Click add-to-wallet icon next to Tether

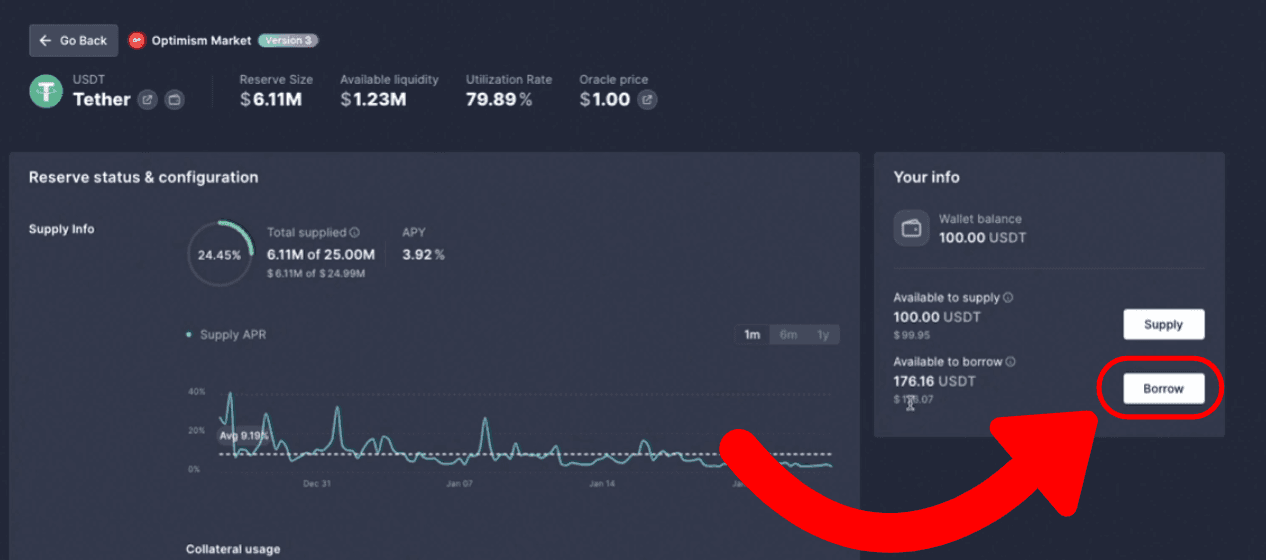[174, 100]
